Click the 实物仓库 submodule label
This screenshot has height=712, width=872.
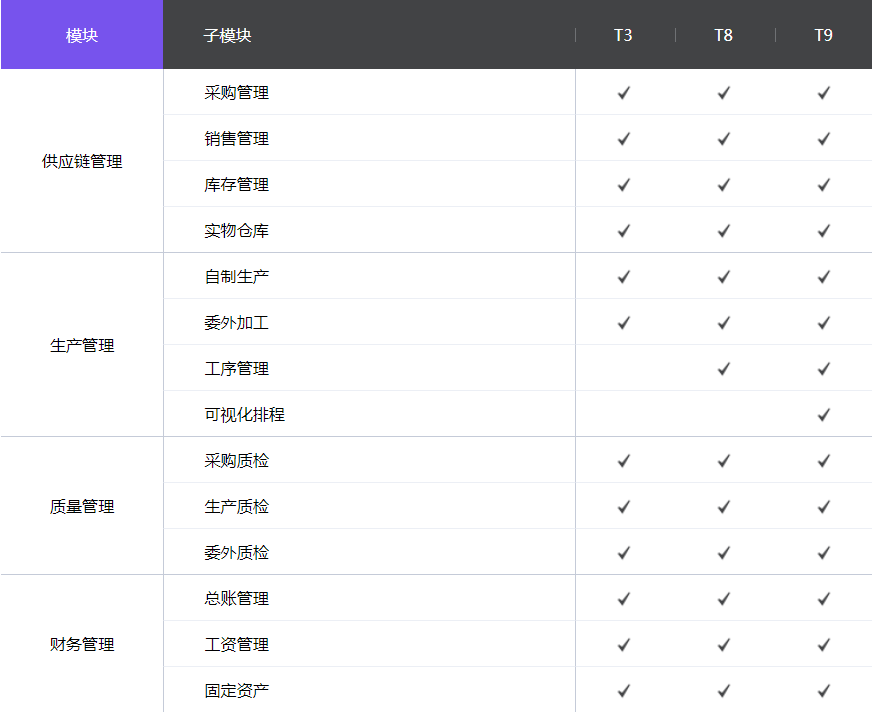pos(237,231)
